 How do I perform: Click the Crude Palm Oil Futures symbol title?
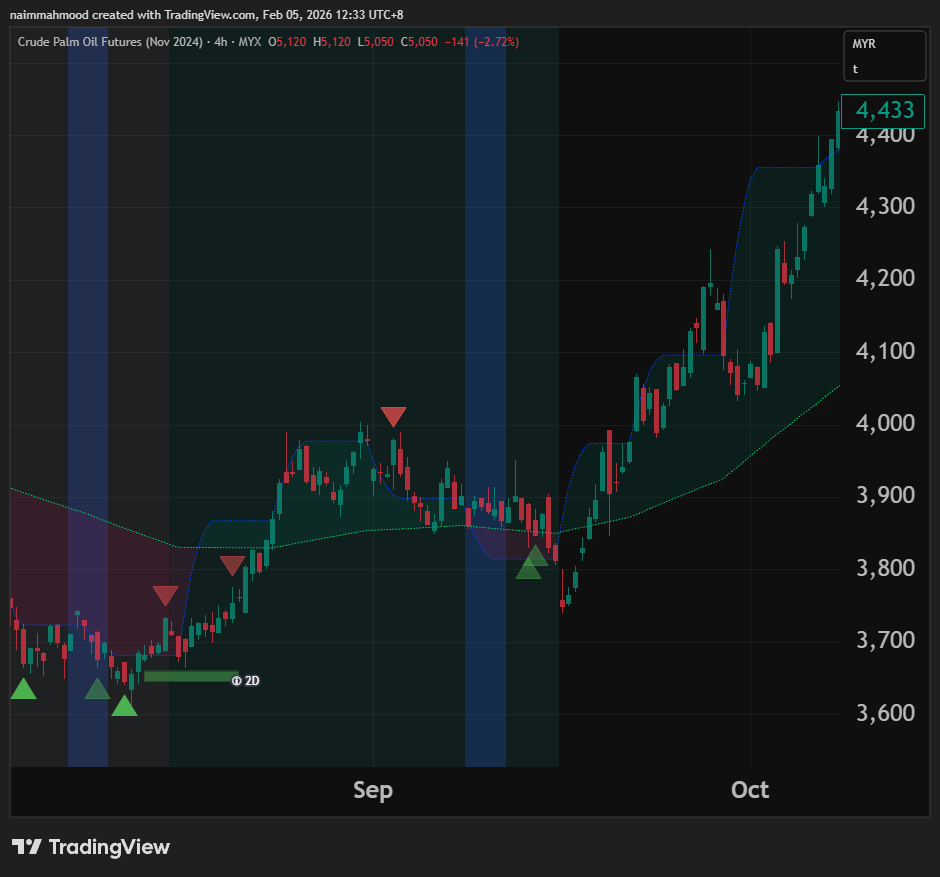[x=109, y=41]
